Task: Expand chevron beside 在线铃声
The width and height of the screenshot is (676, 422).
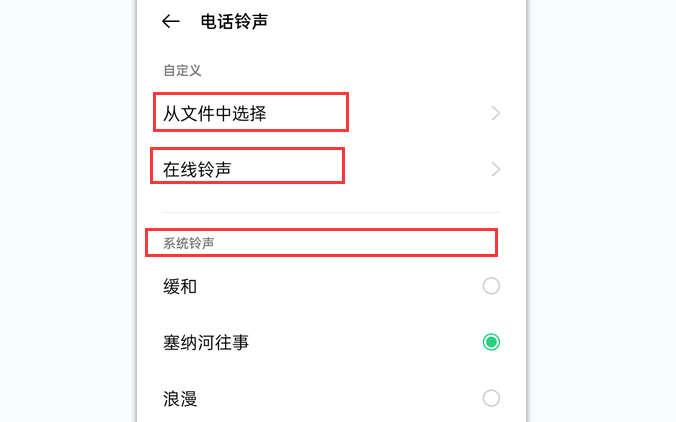Action: tap(496, 170)
